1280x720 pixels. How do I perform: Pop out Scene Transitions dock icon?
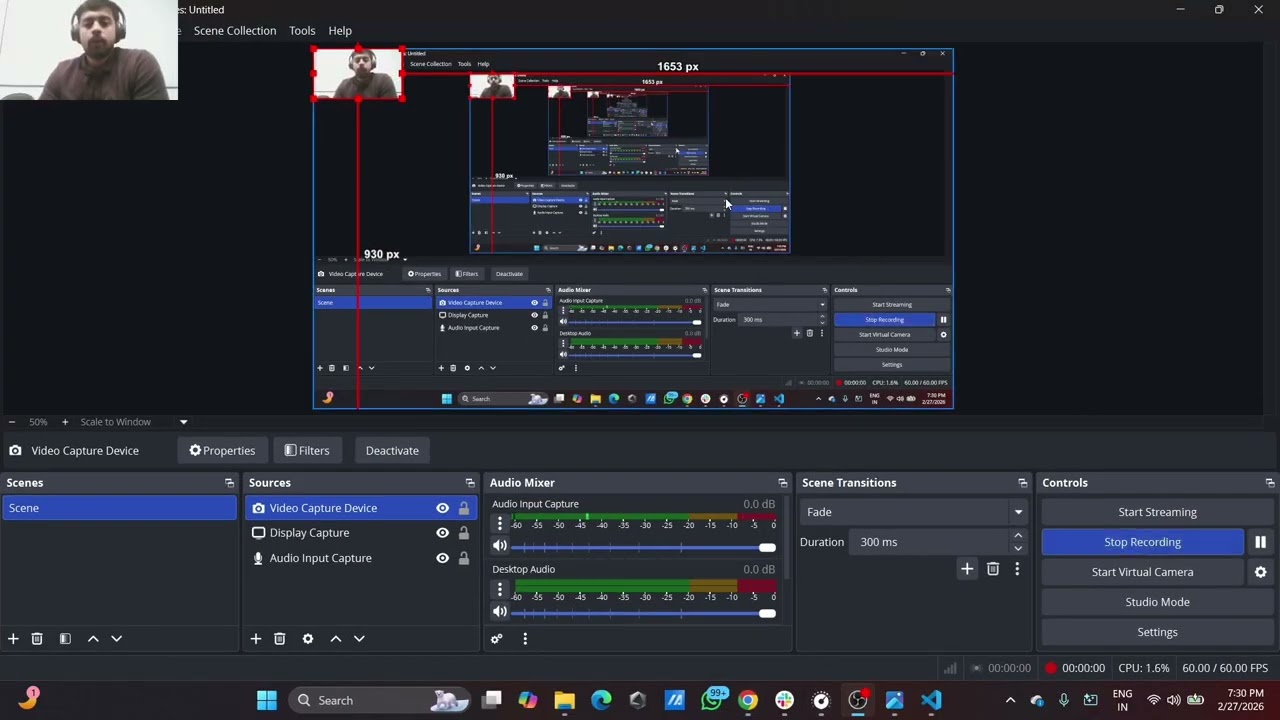point(1022,483)
